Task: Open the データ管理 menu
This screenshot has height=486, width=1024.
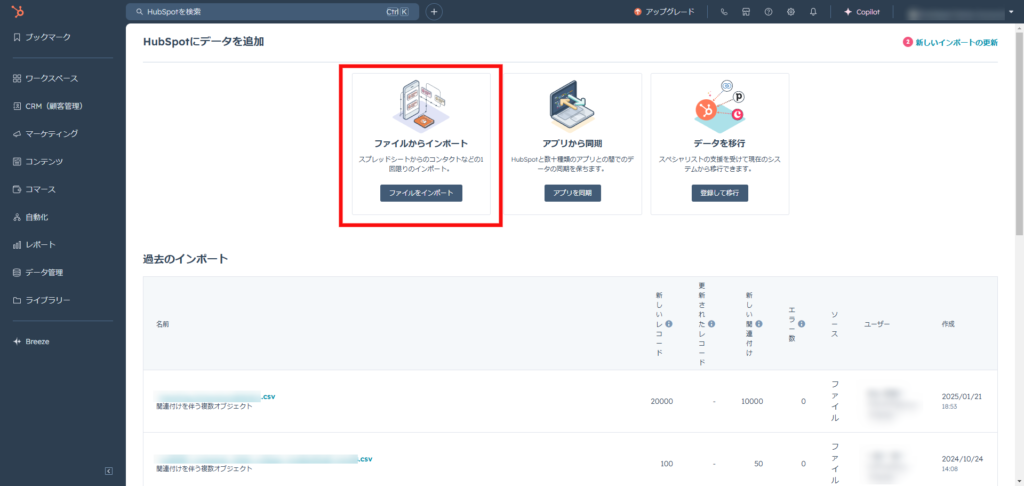Action: (x=38, y=272)
